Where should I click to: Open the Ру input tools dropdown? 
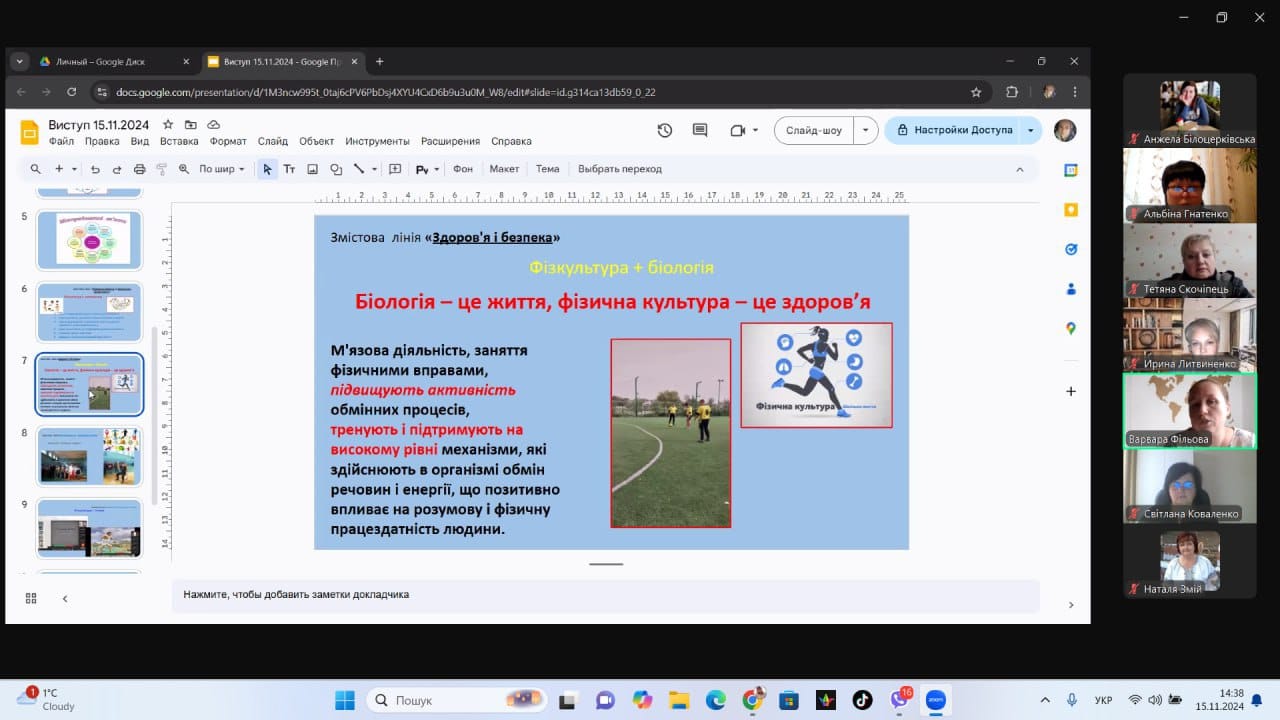click(x=427, y=169)
